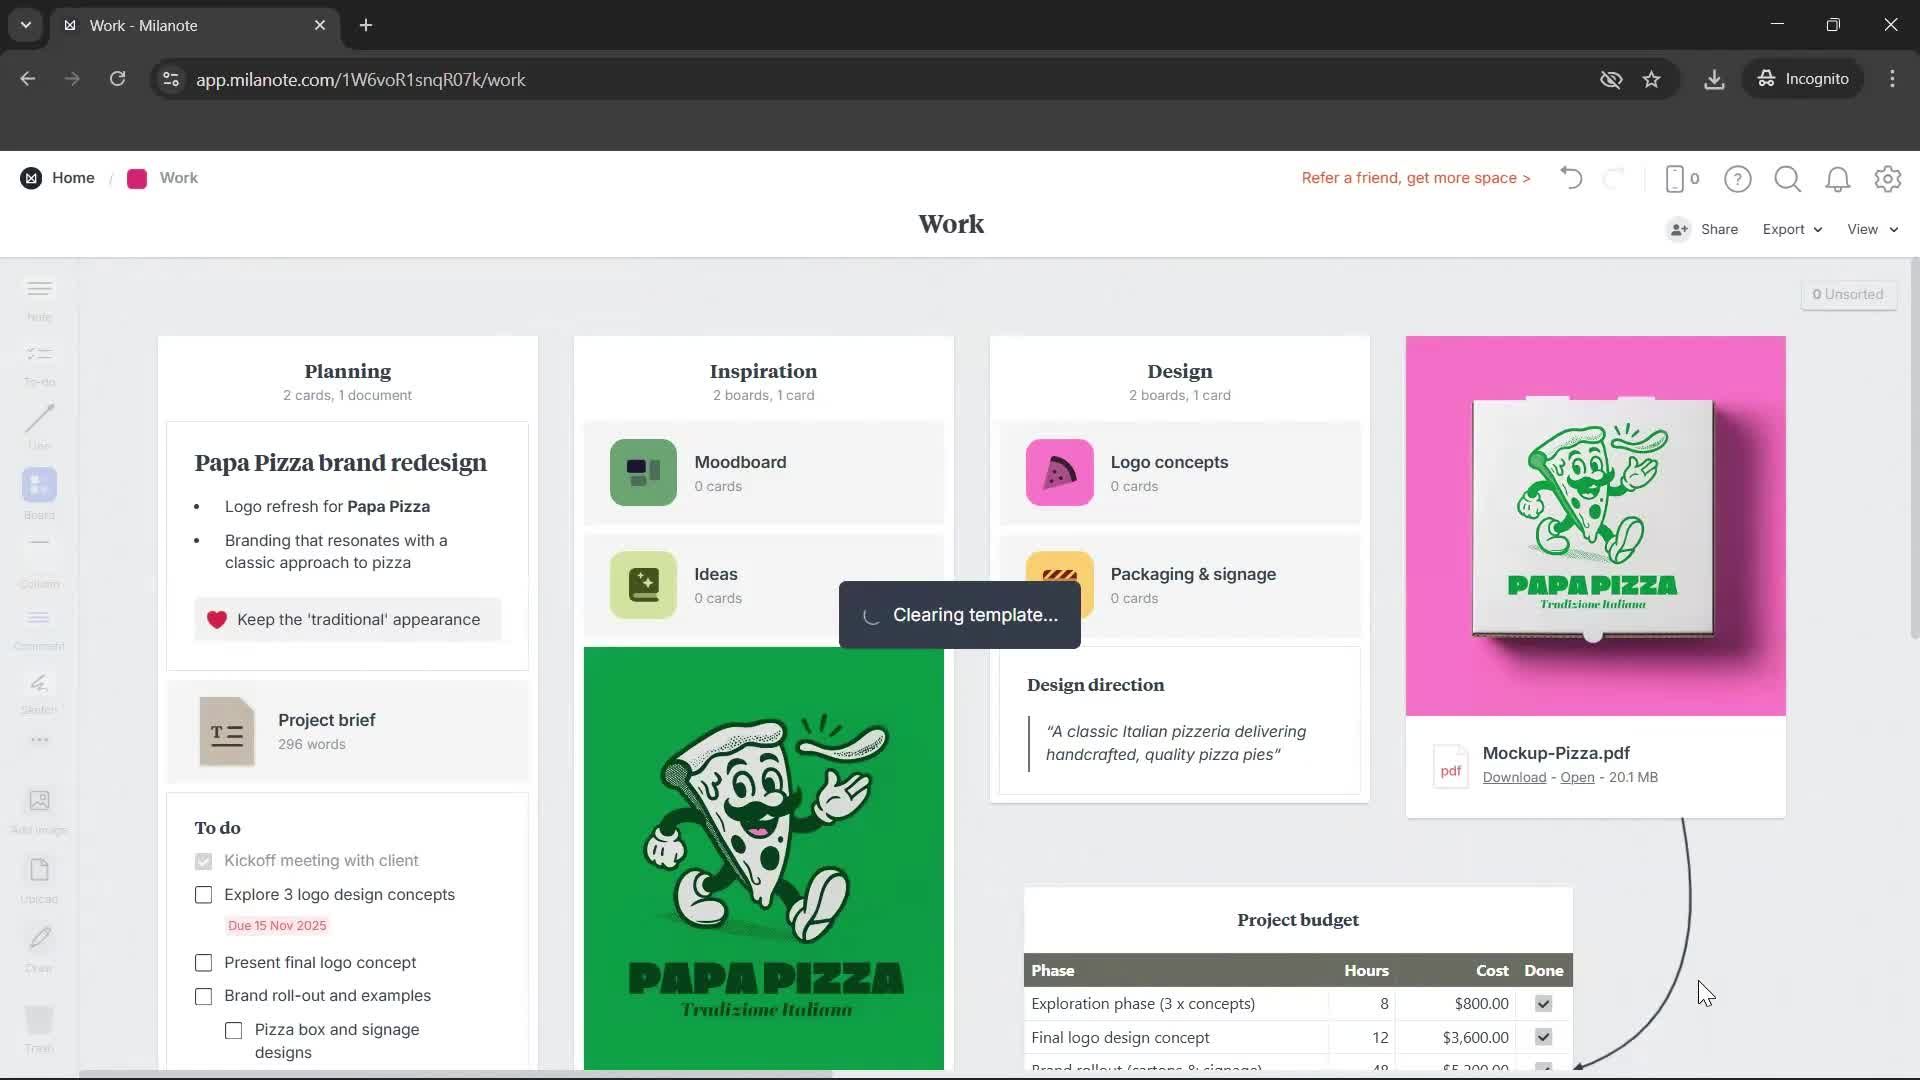Open Milanote search
Screen dimensions: 1920x1080
pyautogui.click(x=1787, y=178)
